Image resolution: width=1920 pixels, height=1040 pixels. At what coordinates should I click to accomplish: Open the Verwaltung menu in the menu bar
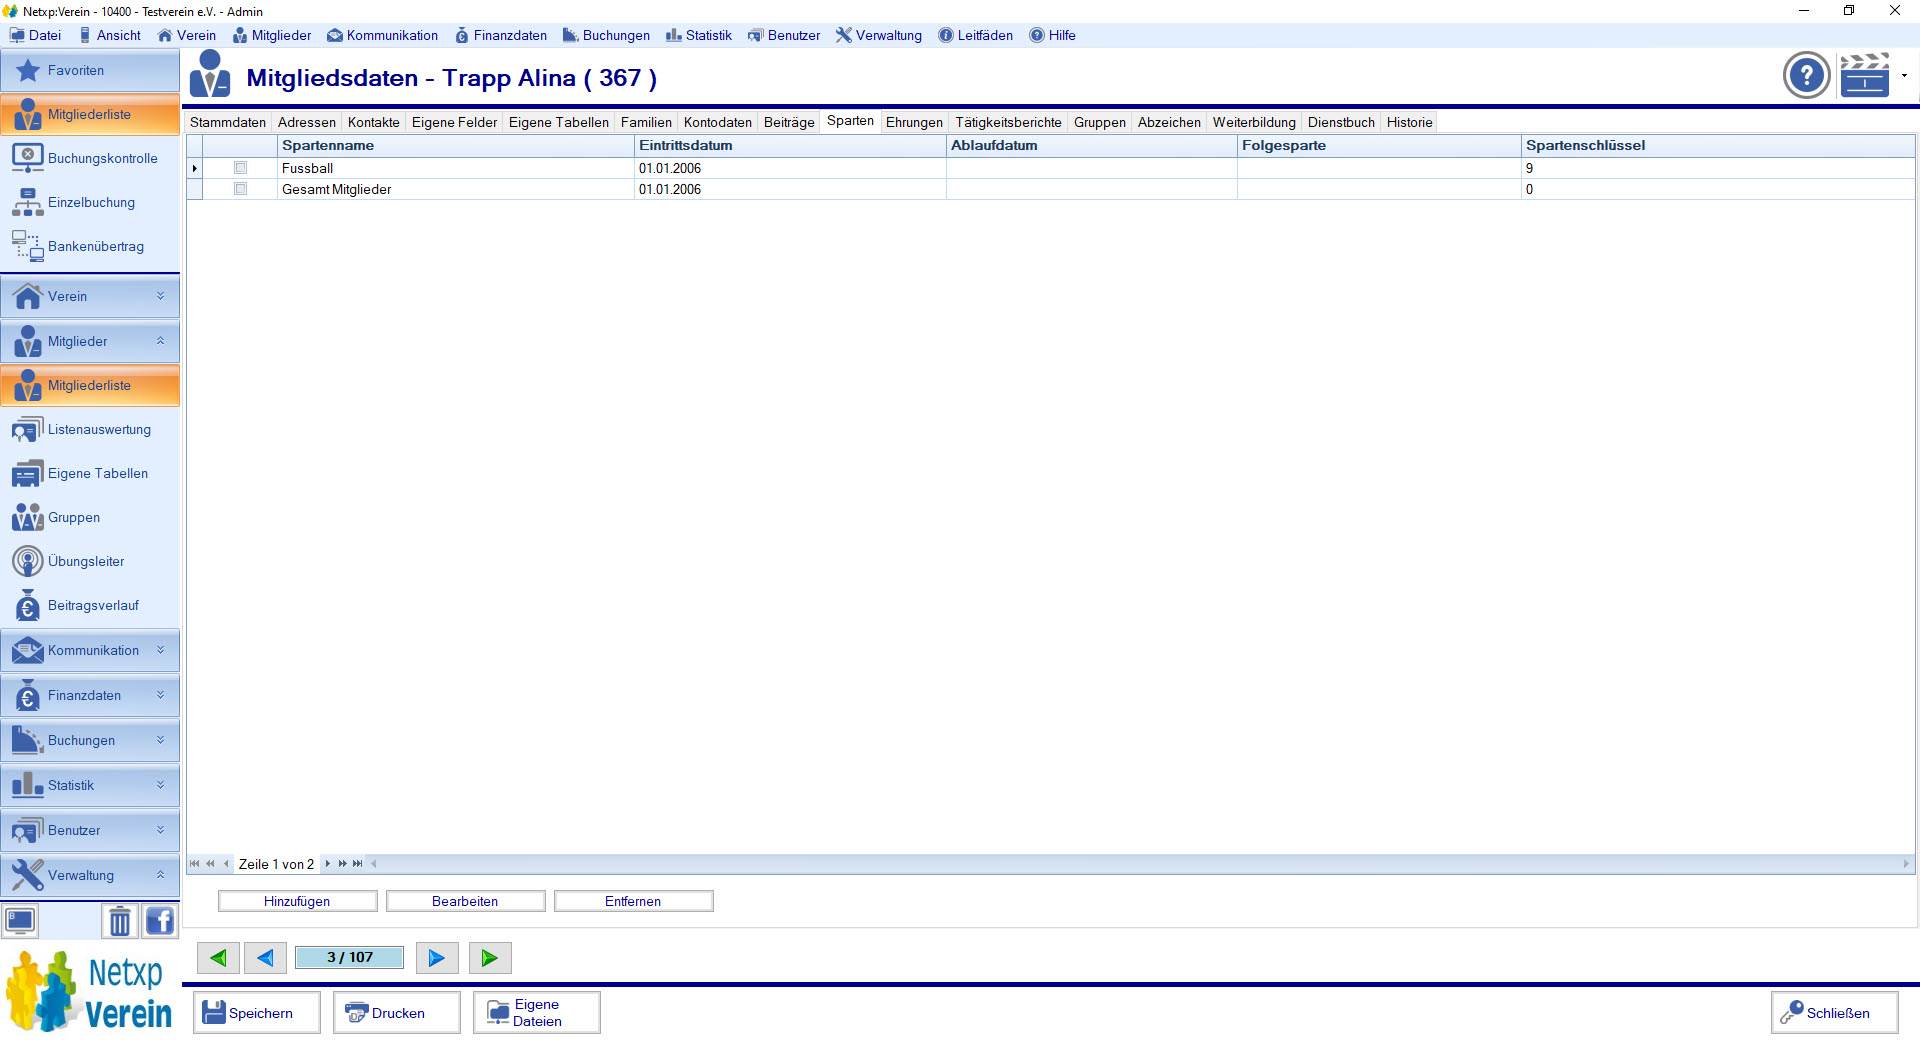click(879, 35)
